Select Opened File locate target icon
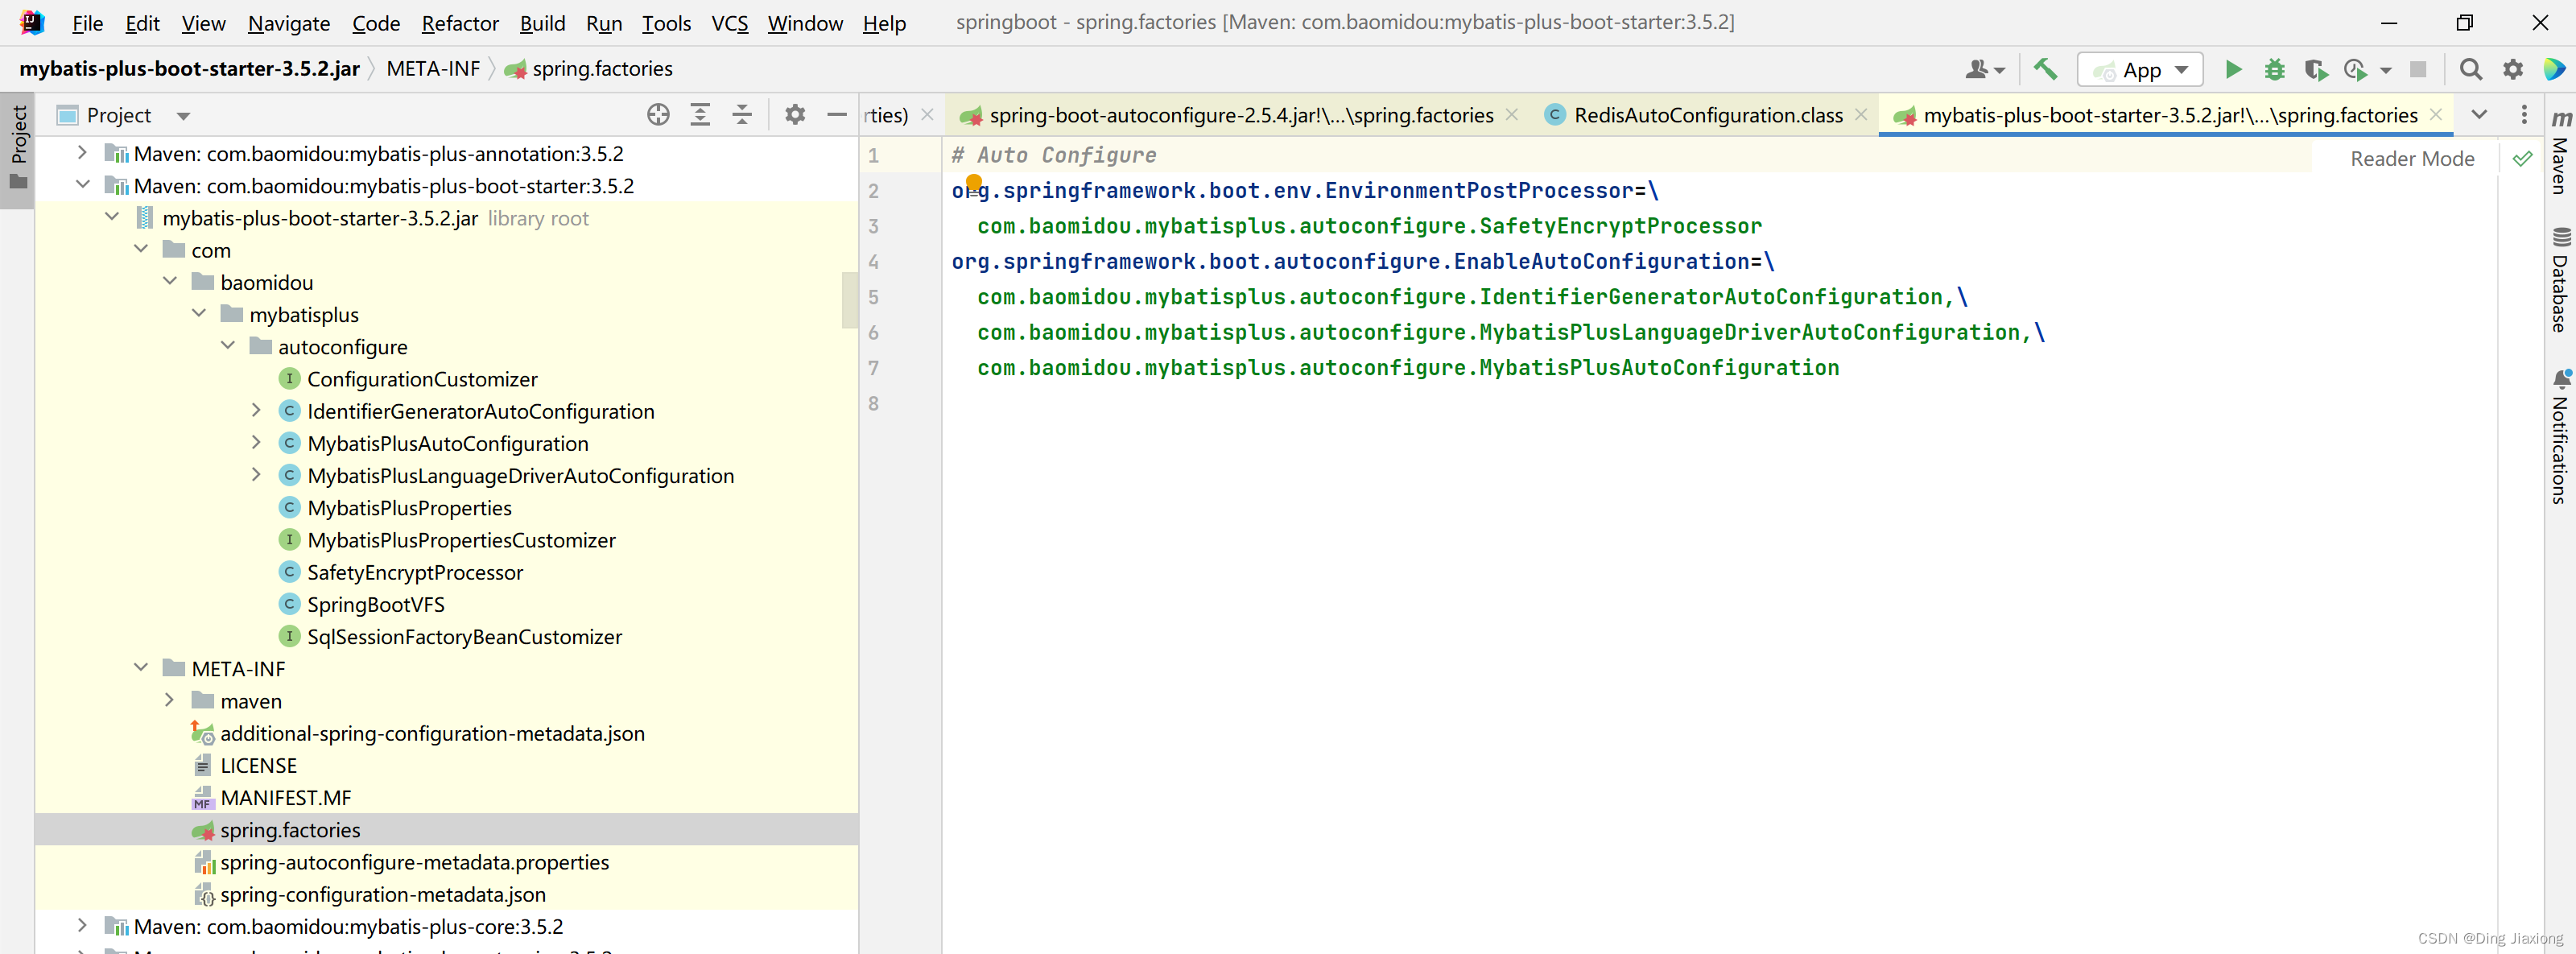 click(x=658, y=115)
